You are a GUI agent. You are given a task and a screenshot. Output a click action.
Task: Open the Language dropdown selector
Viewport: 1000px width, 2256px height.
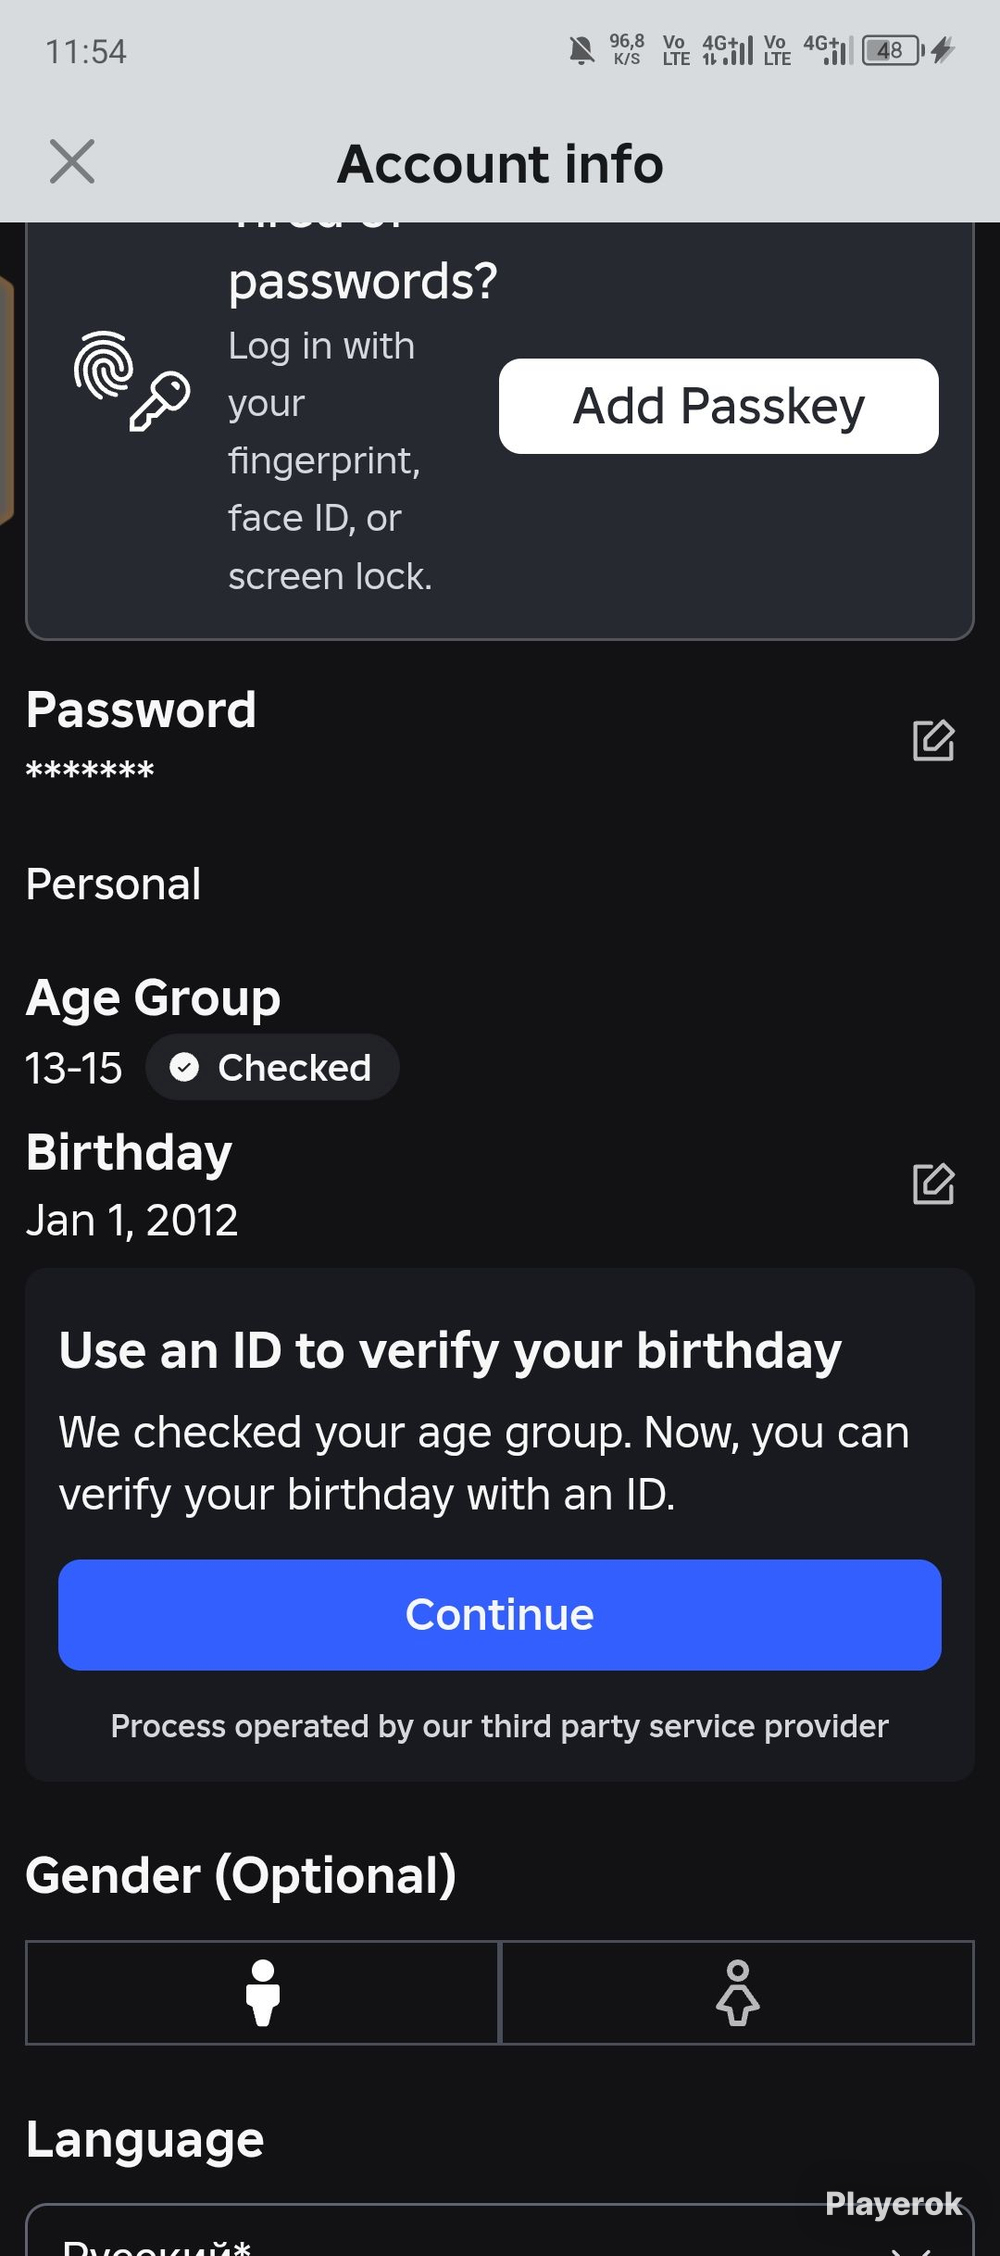500,2232
